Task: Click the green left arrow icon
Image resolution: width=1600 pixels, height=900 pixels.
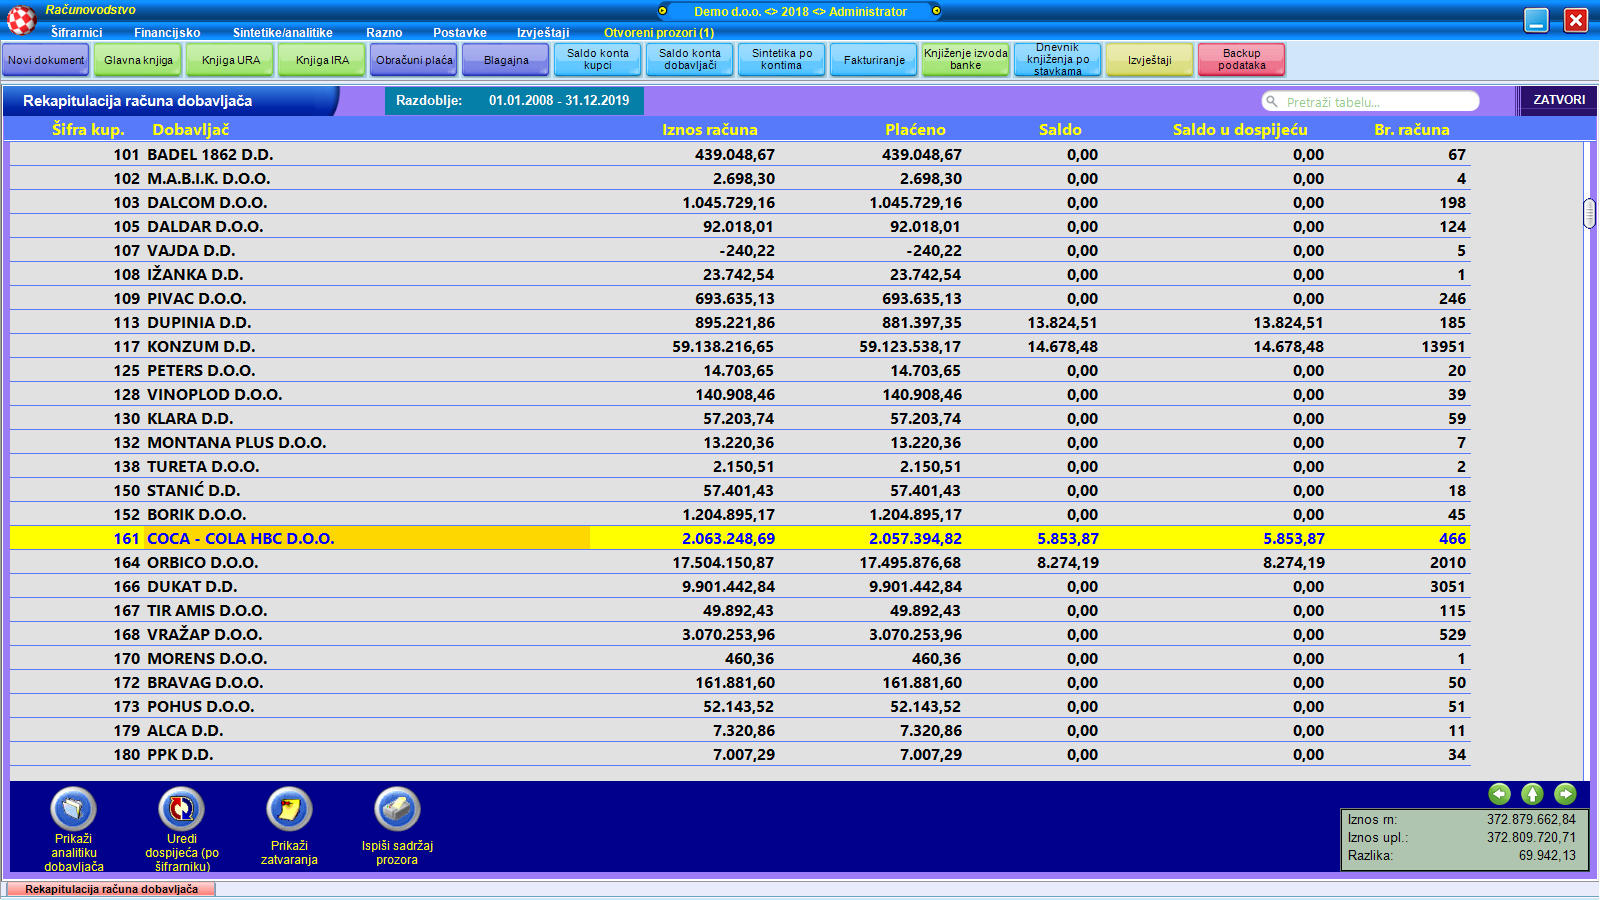Action: click(1499, 794)
